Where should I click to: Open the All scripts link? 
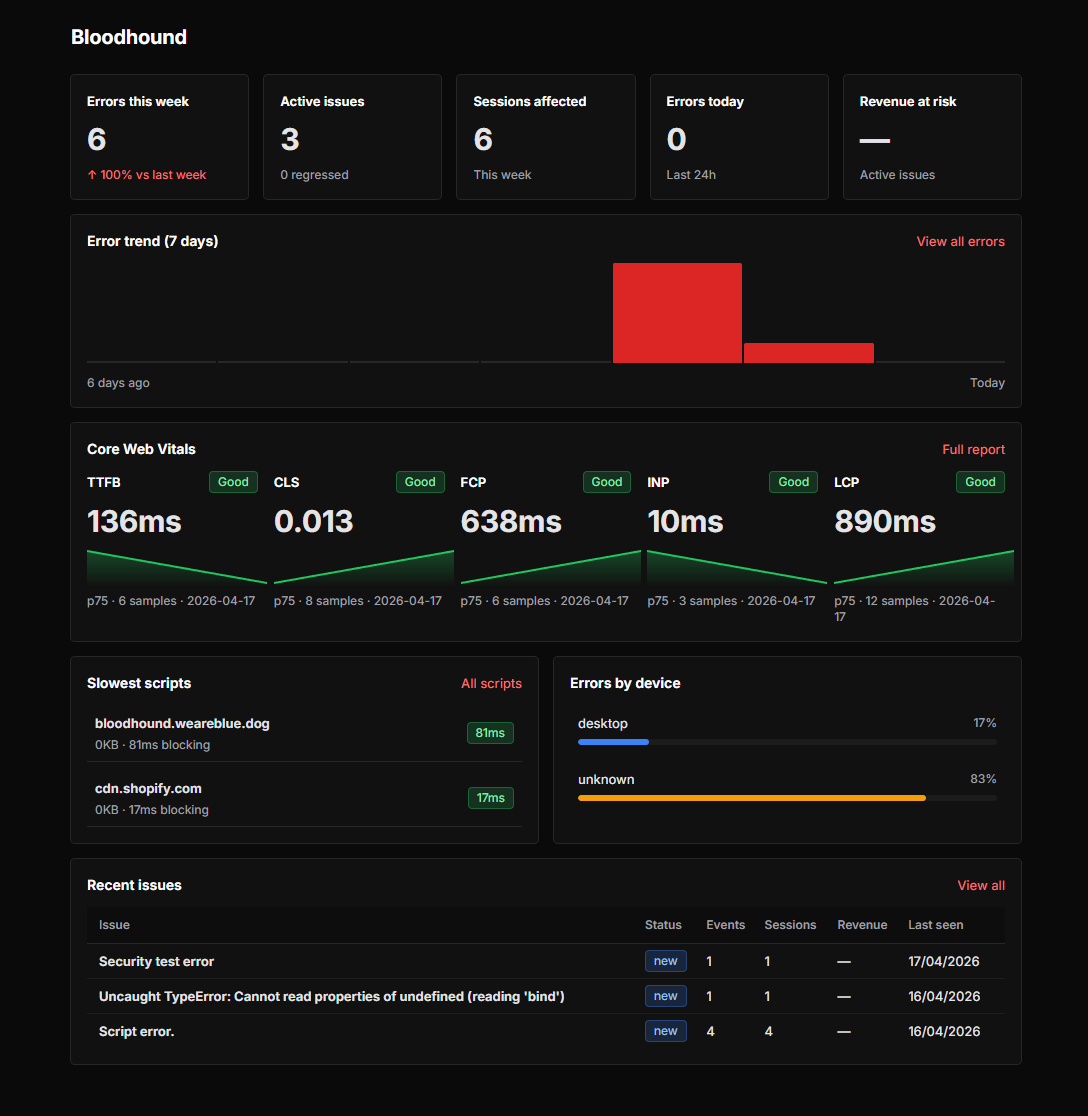(492, 683)
